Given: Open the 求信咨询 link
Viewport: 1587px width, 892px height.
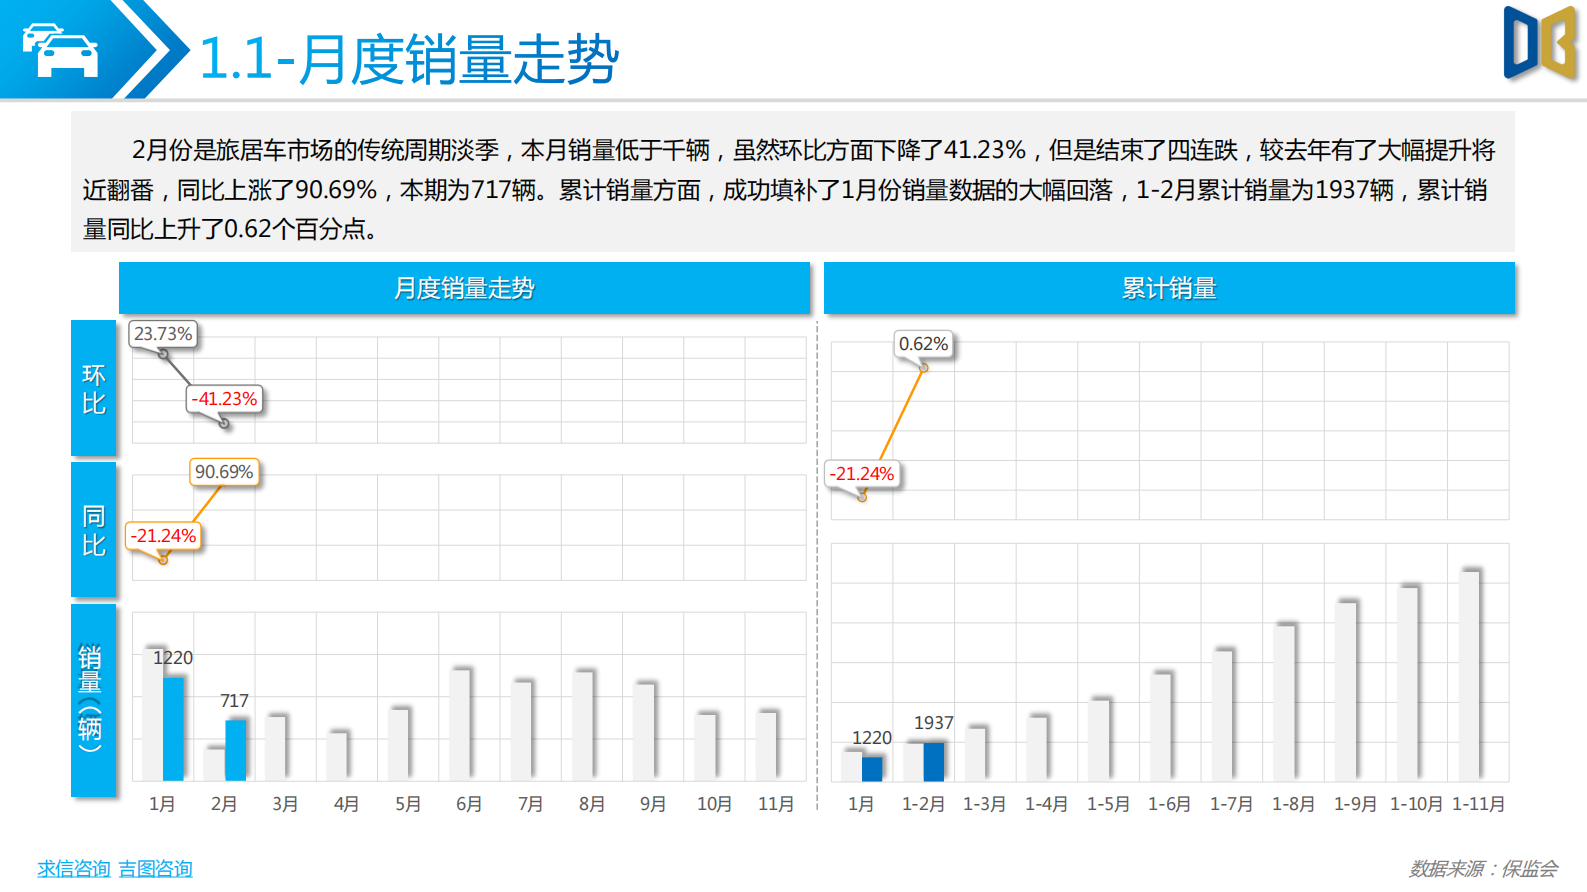Looking at the screenshot, I should tap(74, 868).
